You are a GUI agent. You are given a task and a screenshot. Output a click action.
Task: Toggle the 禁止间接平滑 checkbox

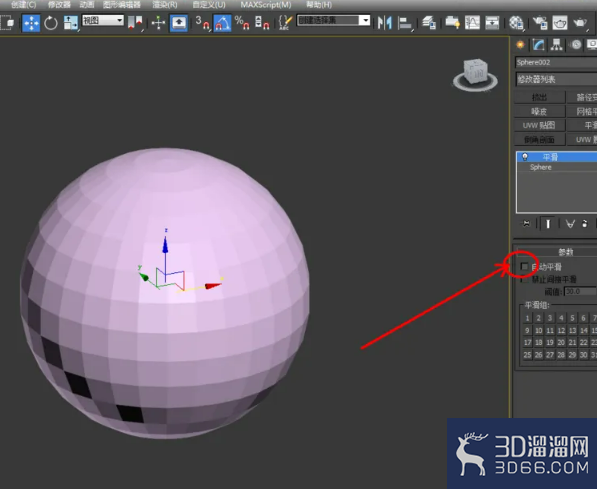click(x=524, y=279)
